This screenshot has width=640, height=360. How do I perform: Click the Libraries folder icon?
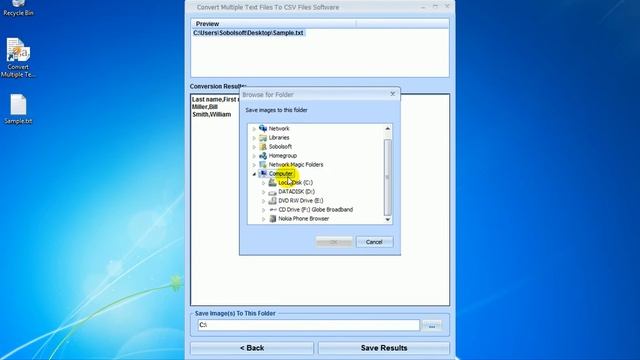[263, 138]
